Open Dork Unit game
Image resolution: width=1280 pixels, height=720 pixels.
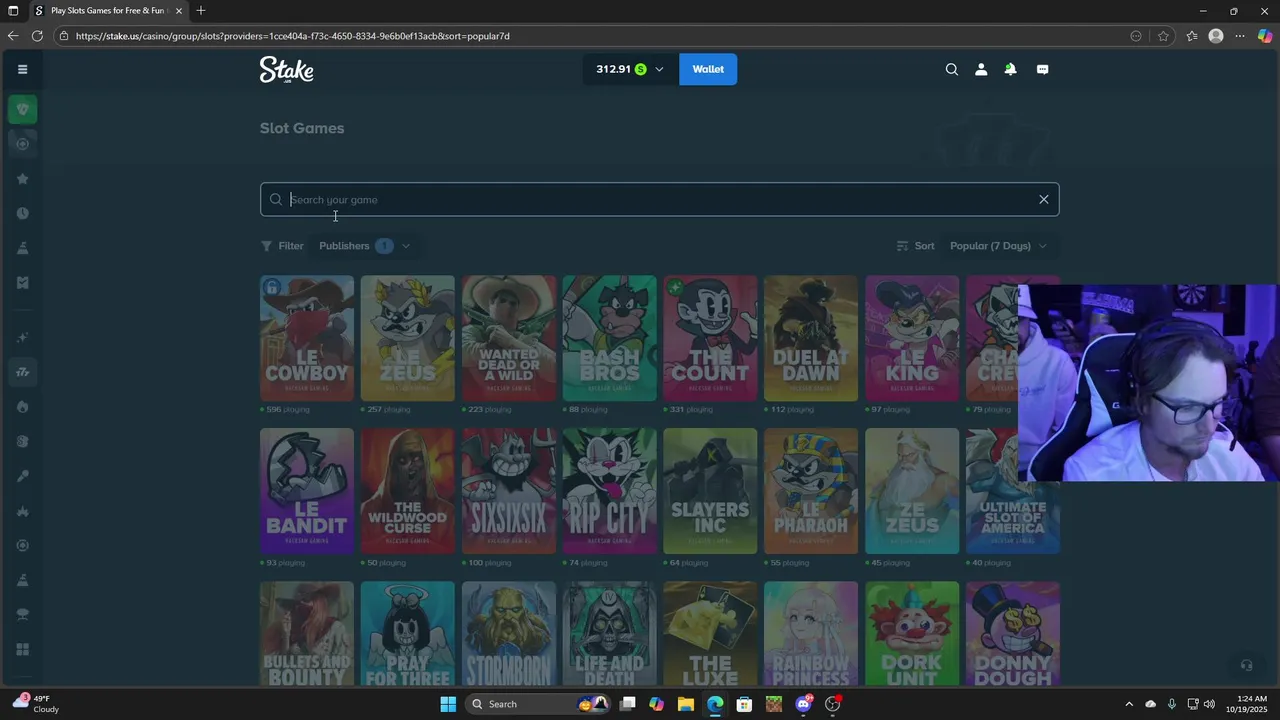click(x=912, y=634)
